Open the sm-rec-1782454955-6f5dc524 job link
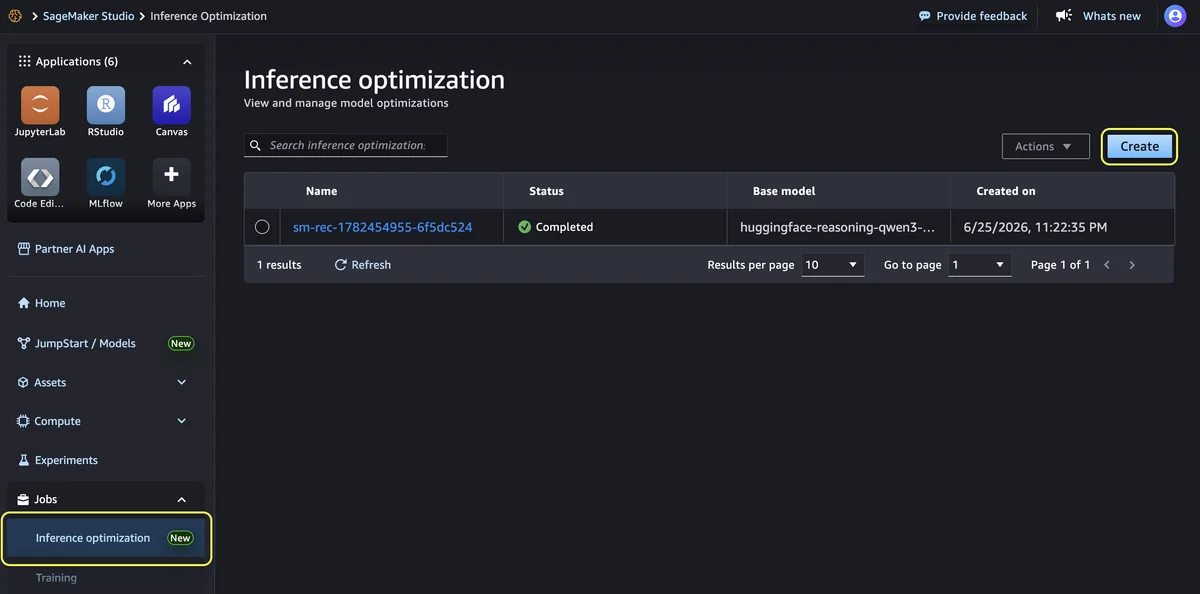Image resolution: width=1200 pixels, height=594 pixels. [382, 227]
